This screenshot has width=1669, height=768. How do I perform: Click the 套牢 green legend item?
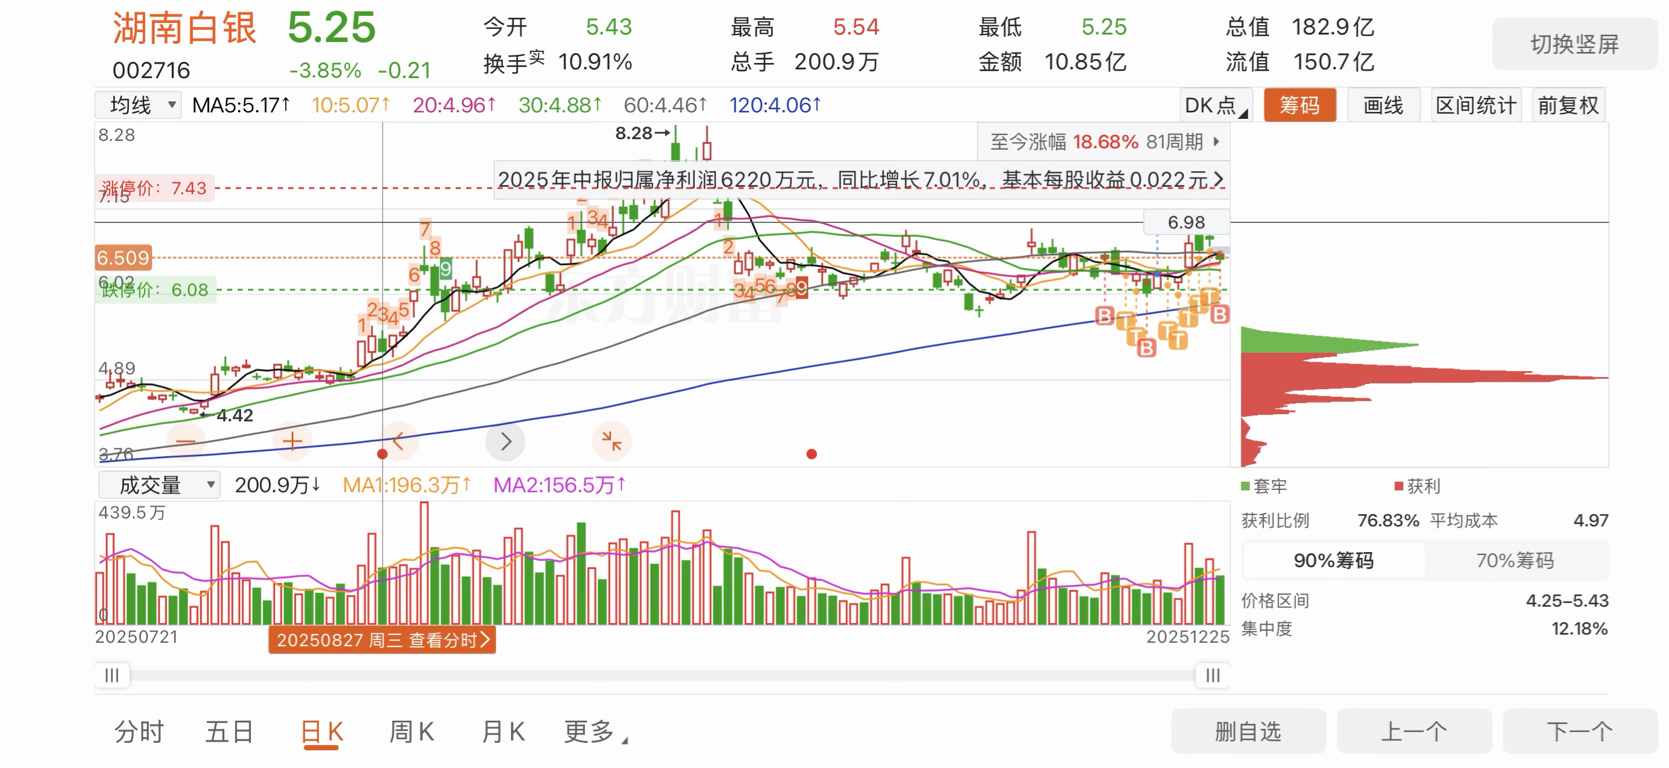pos(1264,486)
